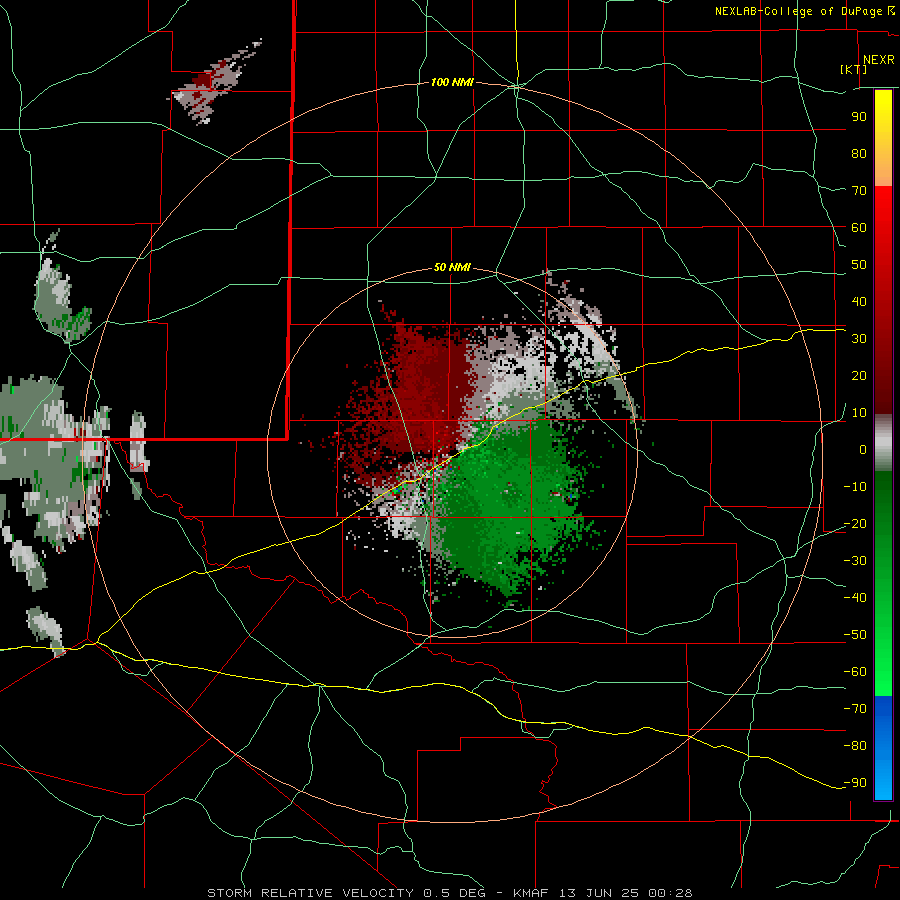Click the positive 80 knot scale label
This screenshot has height=900, width=900.
coord(859,154)
